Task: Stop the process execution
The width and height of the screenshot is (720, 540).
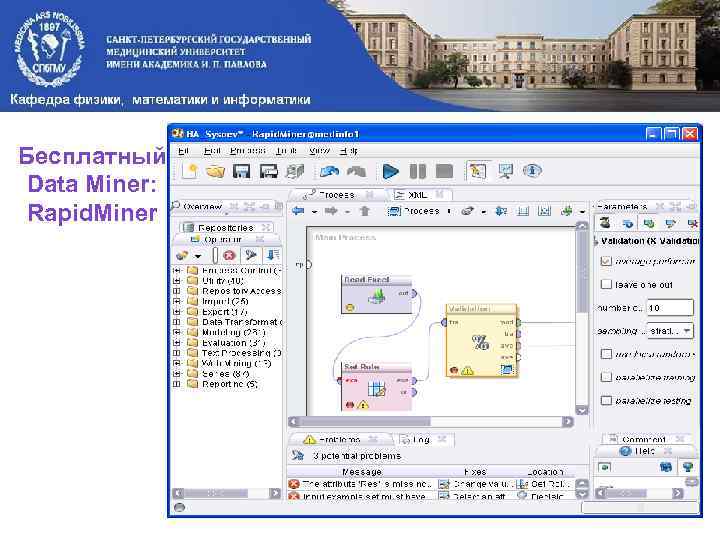Action: click(x=444, y=172)
